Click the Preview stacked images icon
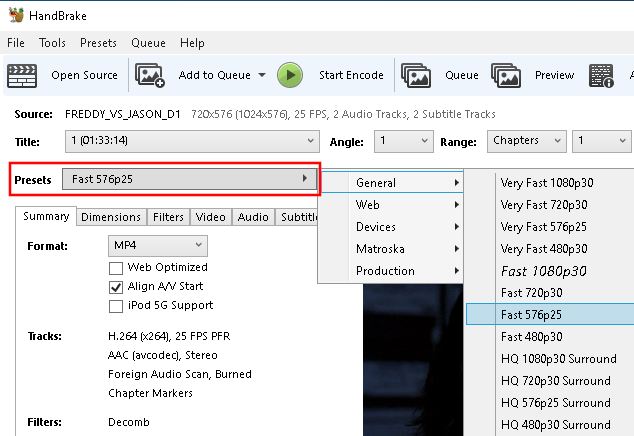This screenshot has height=436, width=634. [x=506, y=75]
